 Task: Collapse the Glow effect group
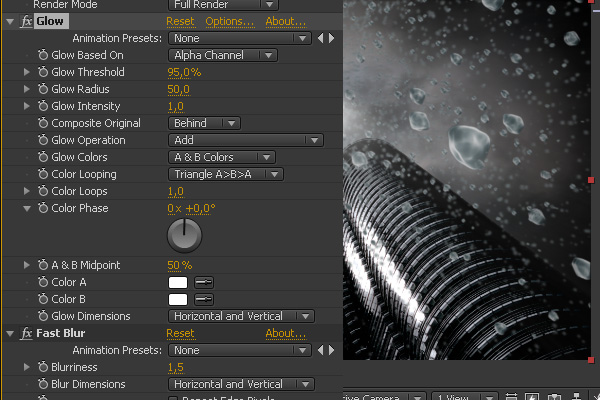pos(10,22)
